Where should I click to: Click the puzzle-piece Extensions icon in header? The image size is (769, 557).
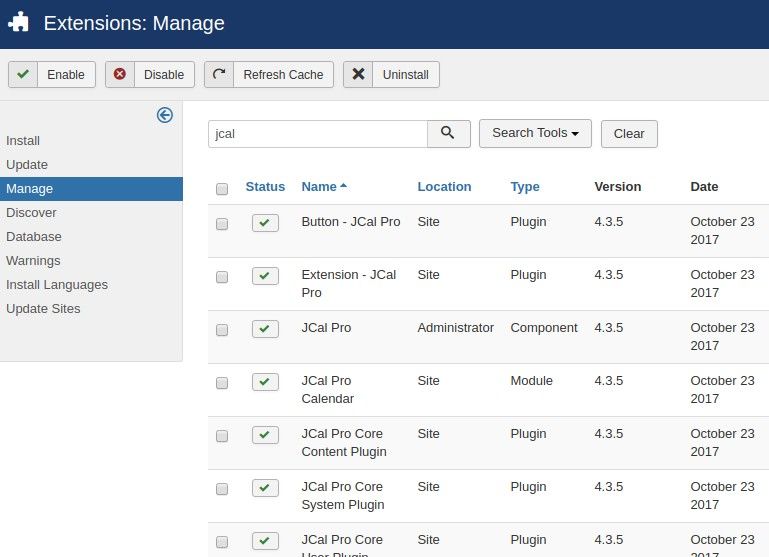19,22
